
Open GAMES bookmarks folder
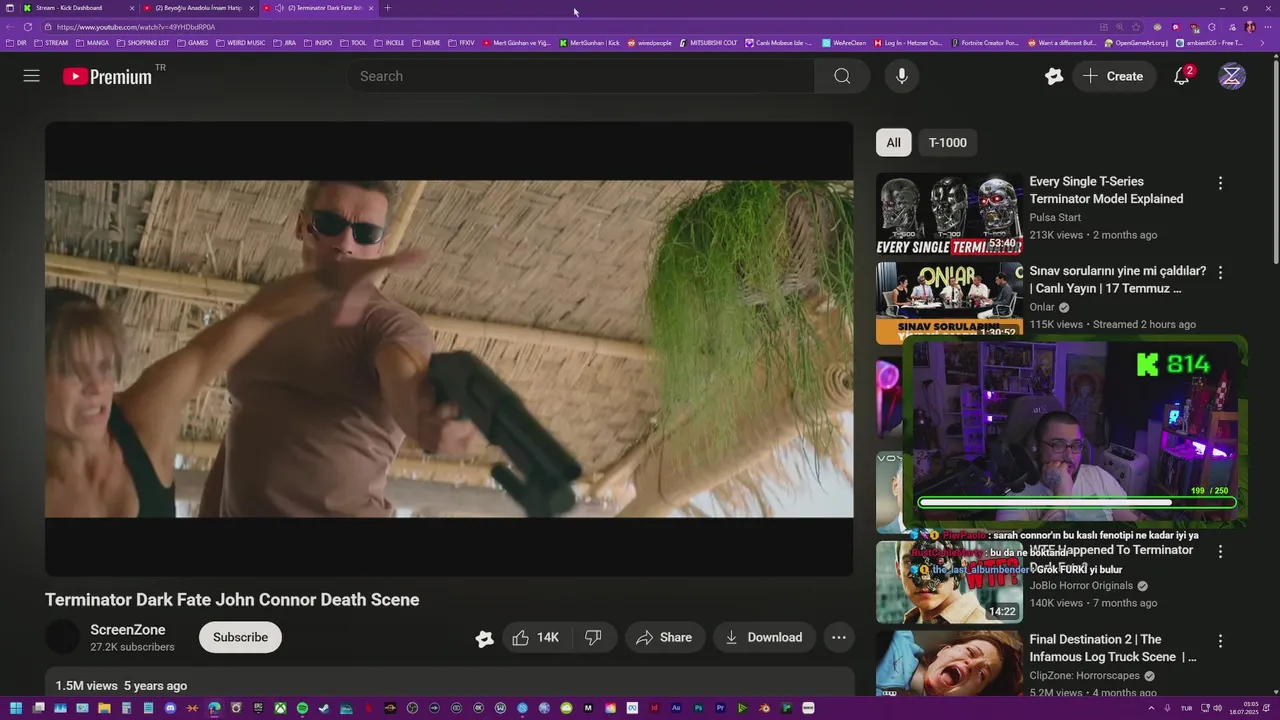[x=193, y=43]
